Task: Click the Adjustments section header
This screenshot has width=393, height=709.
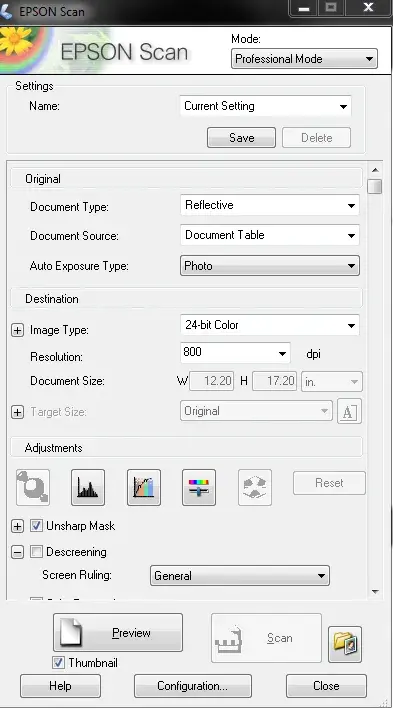Action: pyautogui.click(x=186, y=448)
